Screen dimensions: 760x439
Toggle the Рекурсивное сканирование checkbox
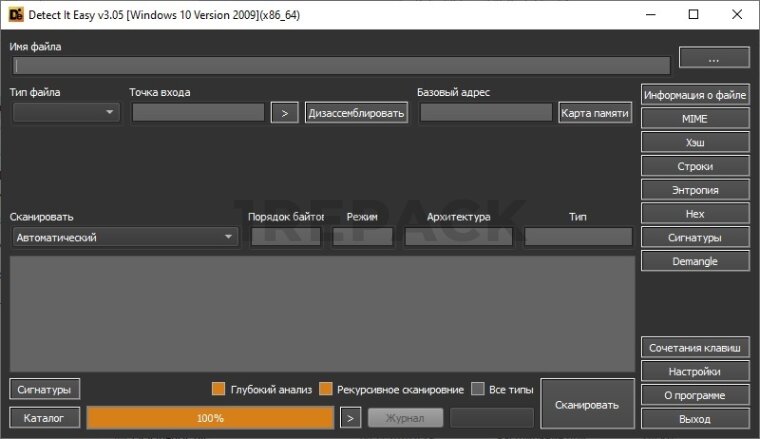[x=326, y=389]
